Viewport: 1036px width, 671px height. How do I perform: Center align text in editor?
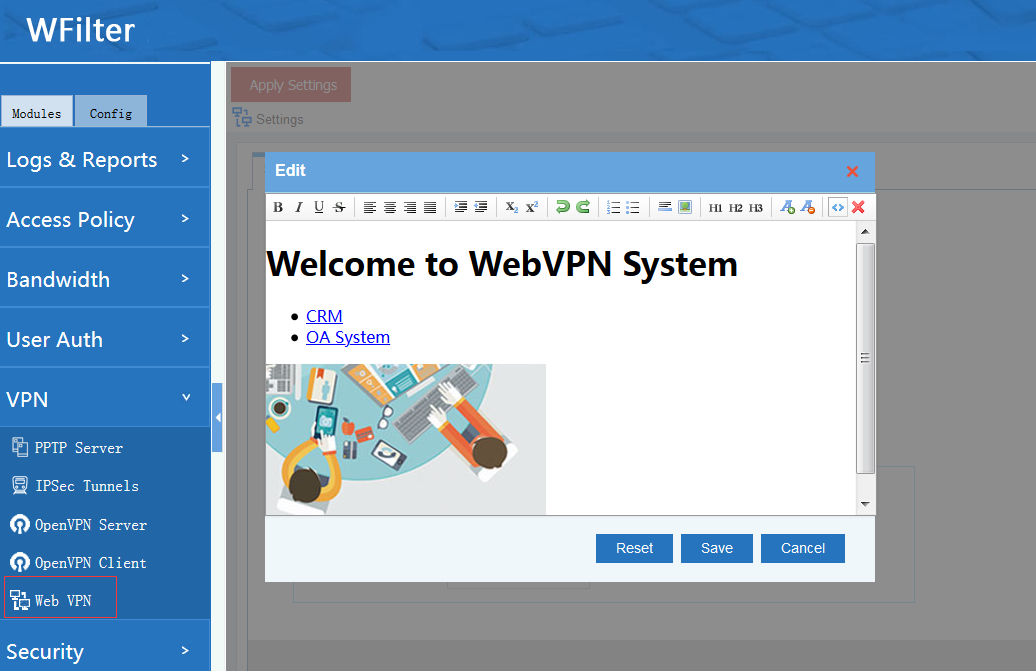coord(390,207)
